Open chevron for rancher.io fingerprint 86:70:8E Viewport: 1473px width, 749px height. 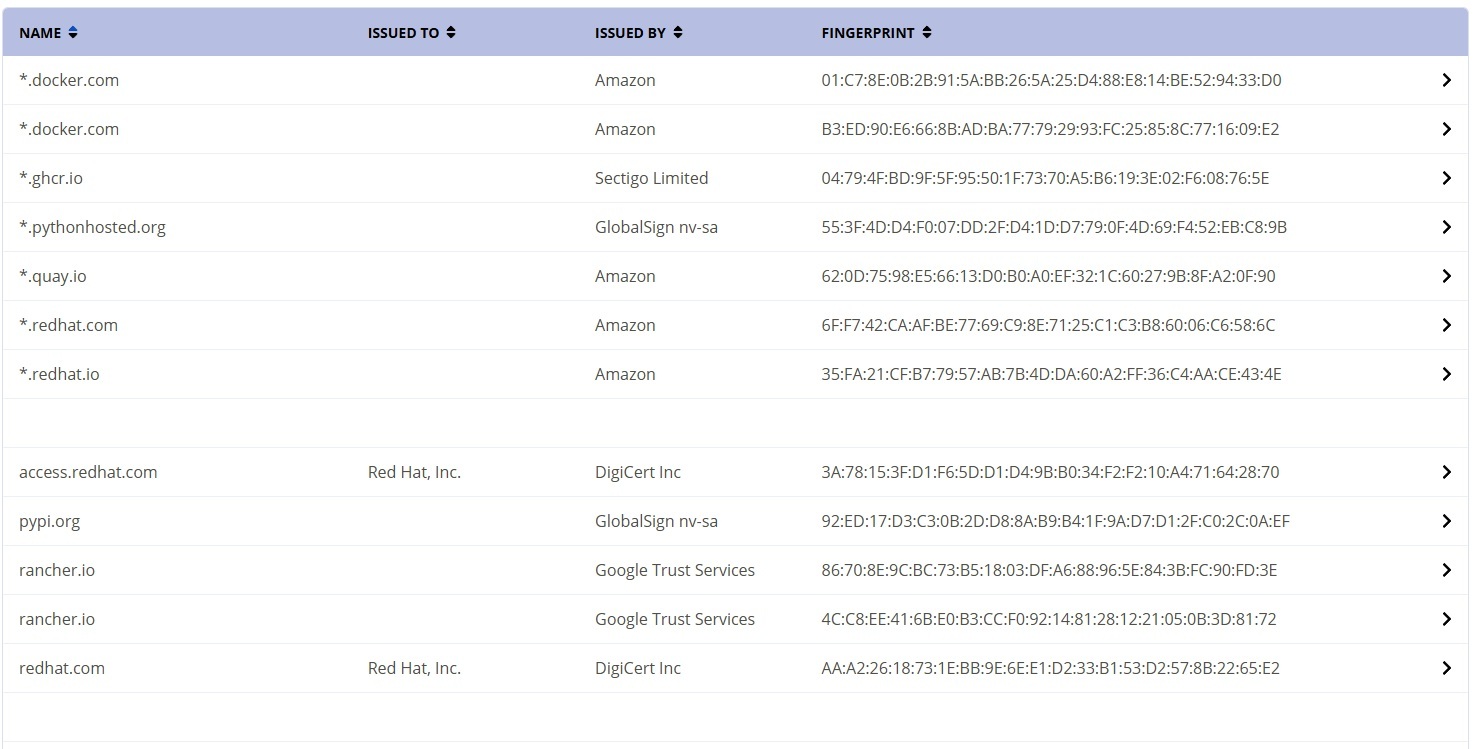[x=1446, y=570]
